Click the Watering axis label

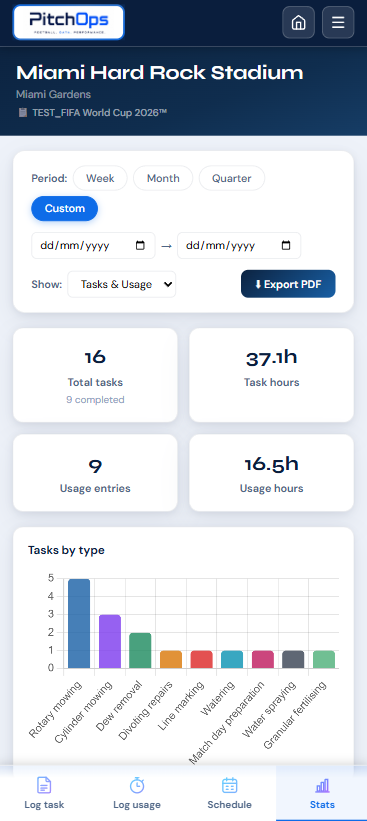click(x=218, y=699)
